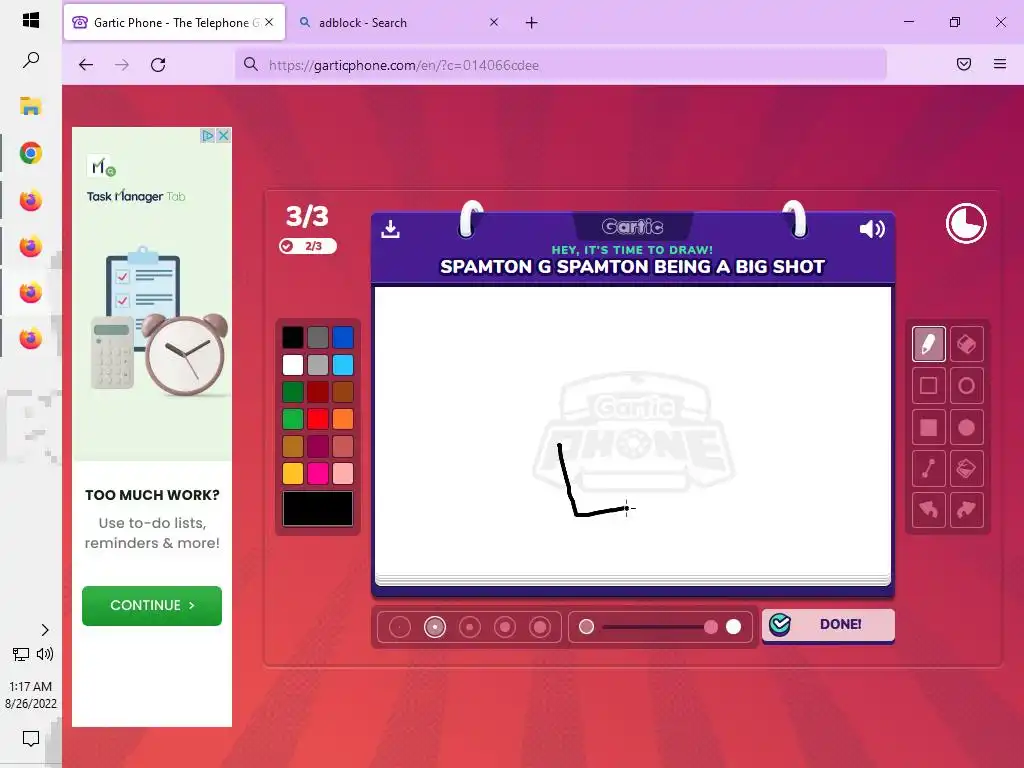The image size is (1024, 768).
Task: Open the volume tray icon
Action: [45, 654]
